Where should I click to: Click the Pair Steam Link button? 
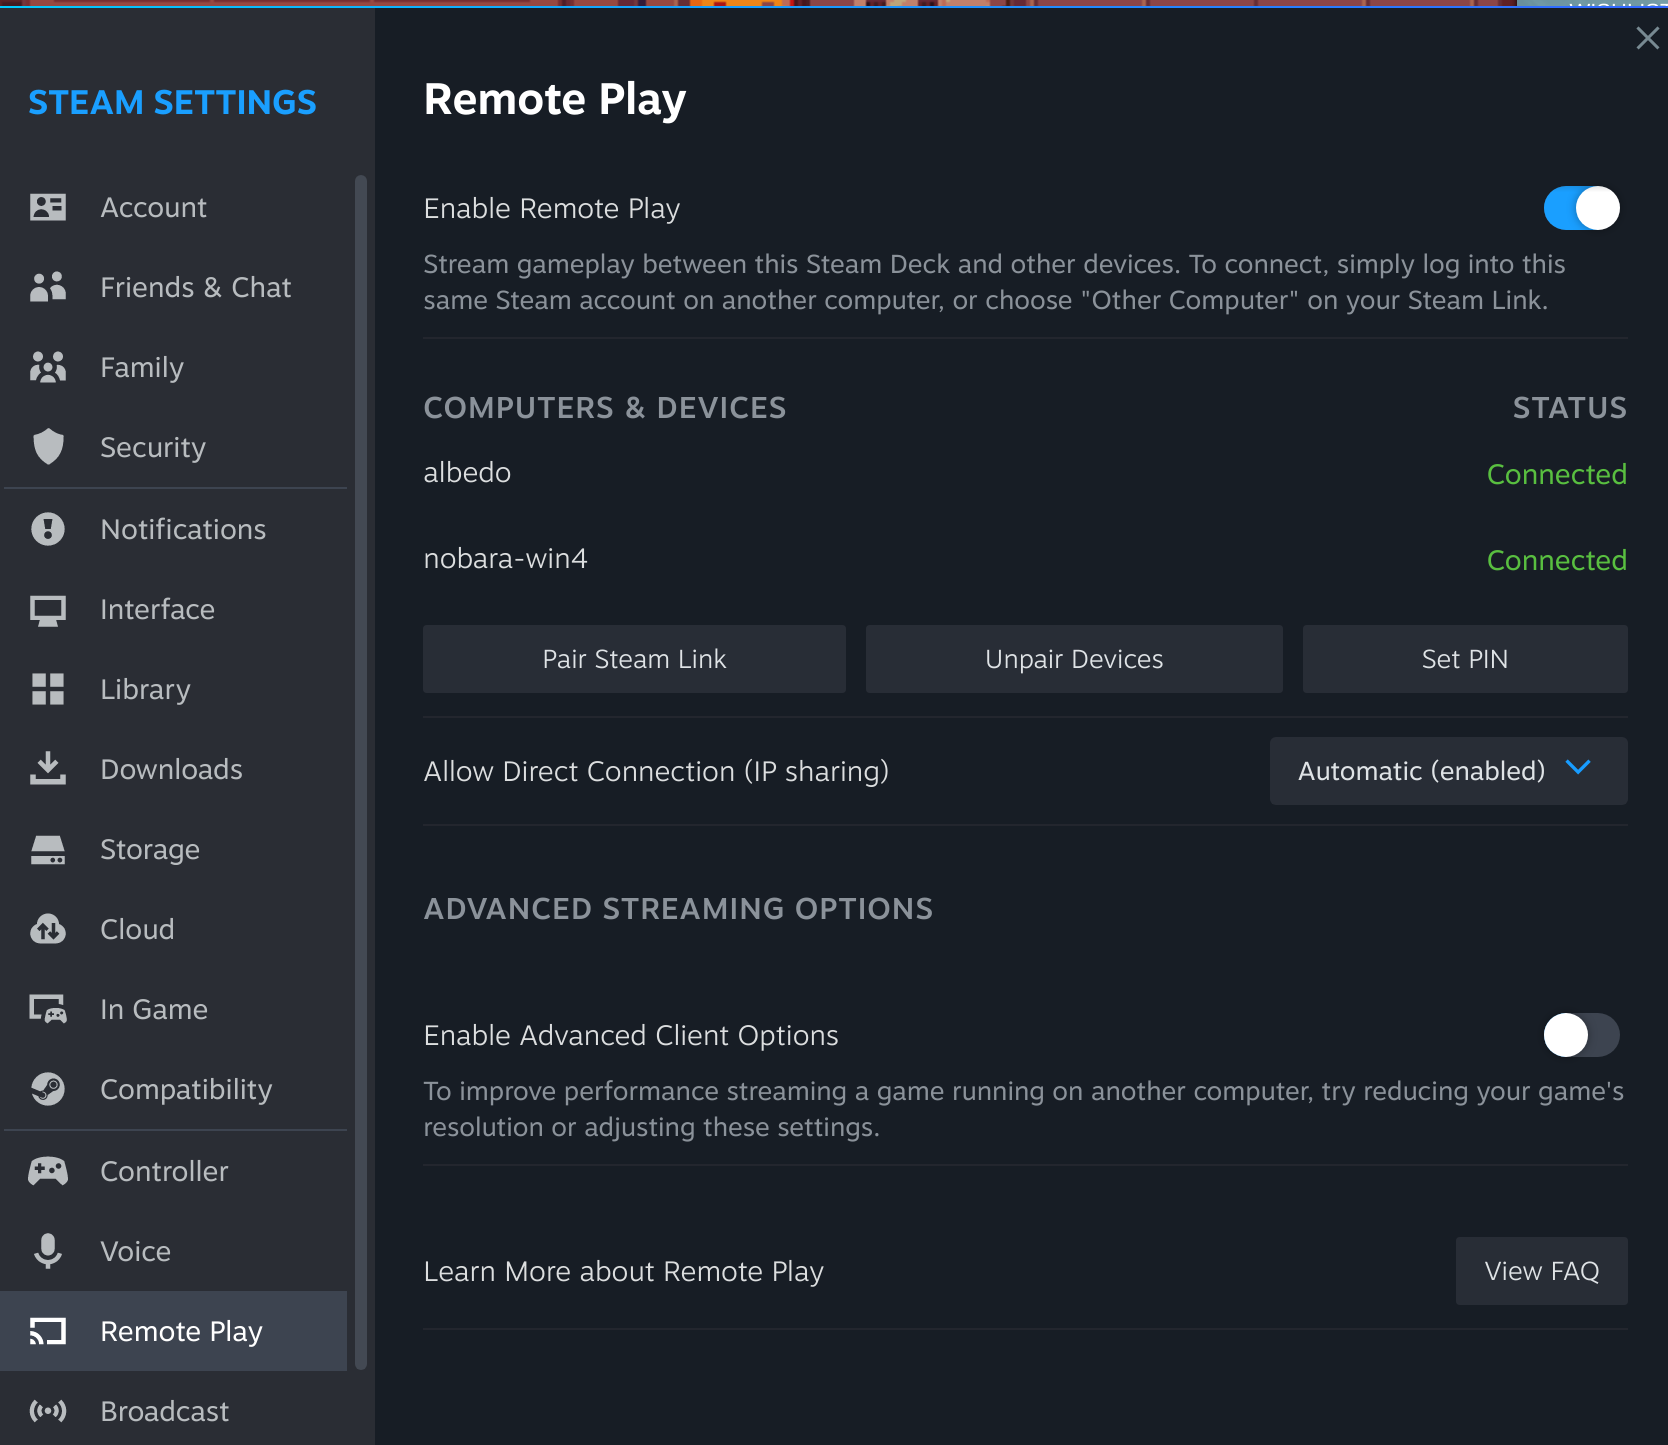[634, 658]
